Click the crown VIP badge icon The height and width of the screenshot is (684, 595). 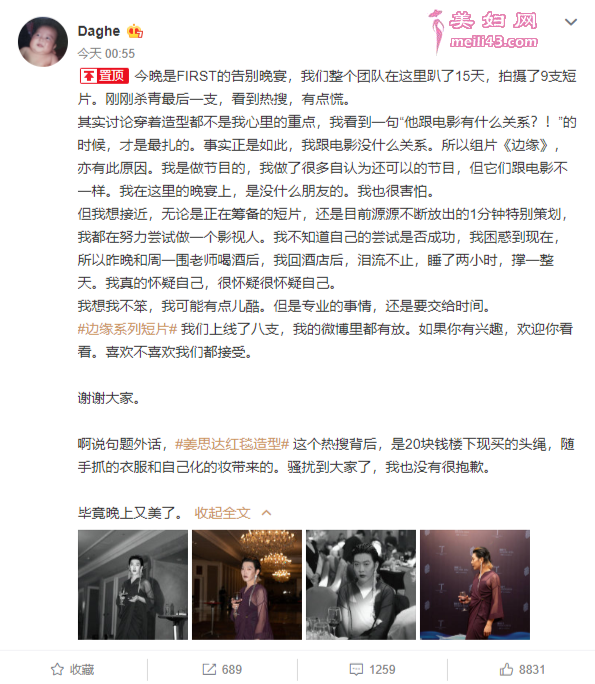(x=135, y=31)
